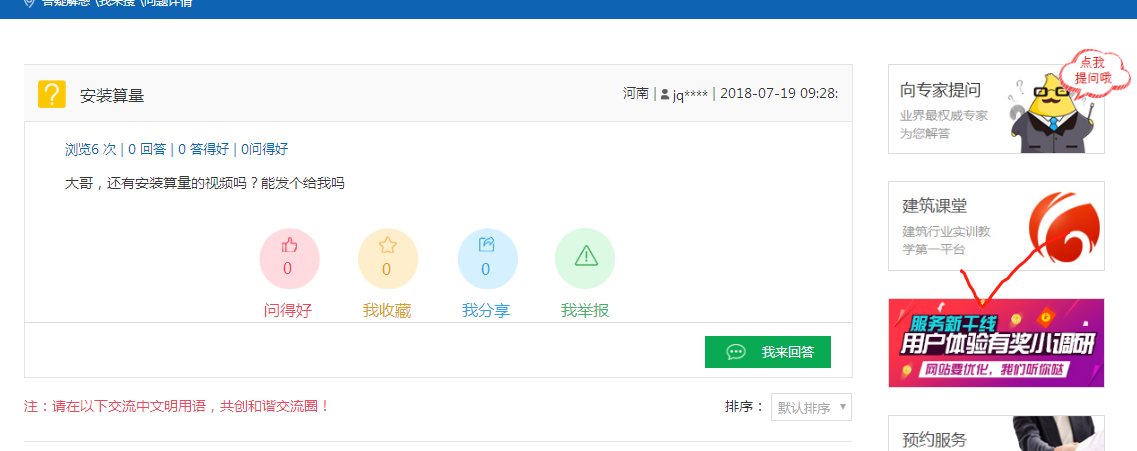Viewport: 1137px width, 451px height.
Task: Open the 预约服务 card
Action: (x=996, y=433)
